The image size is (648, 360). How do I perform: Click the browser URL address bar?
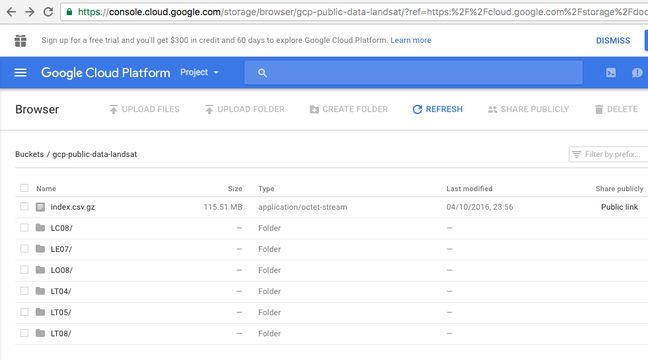point(355,12)
